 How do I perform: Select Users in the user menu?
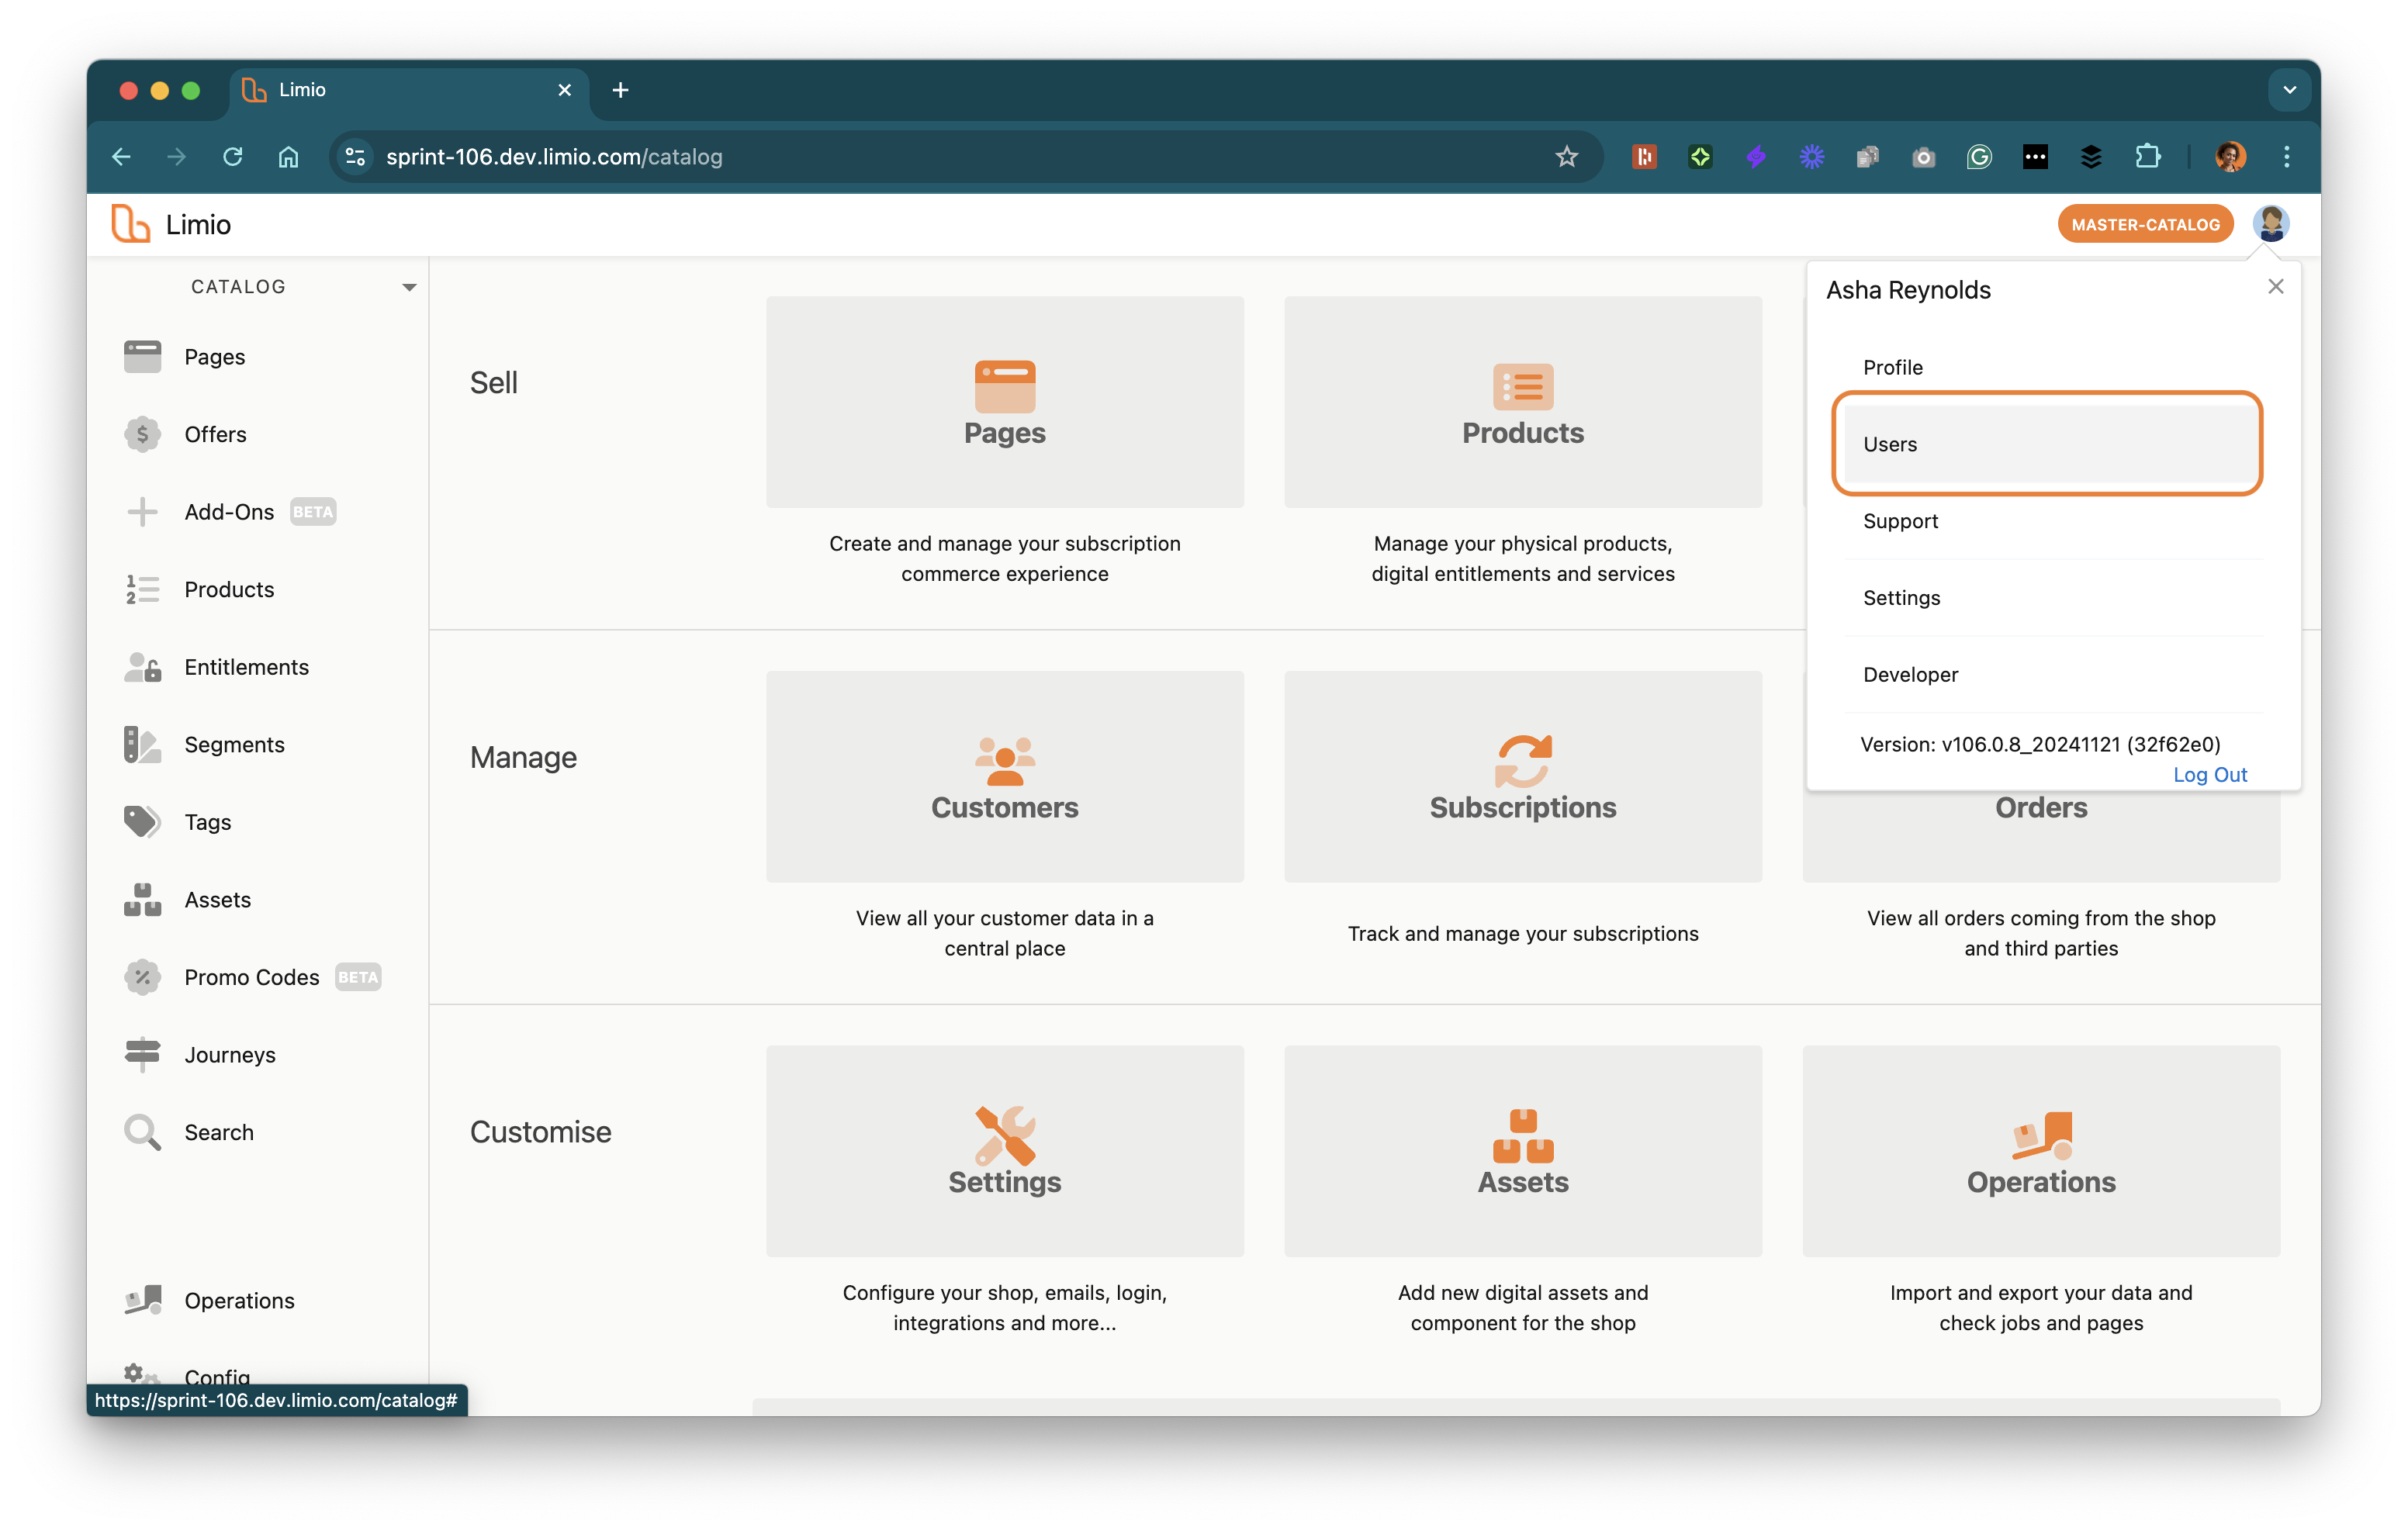pos(2052,444)
